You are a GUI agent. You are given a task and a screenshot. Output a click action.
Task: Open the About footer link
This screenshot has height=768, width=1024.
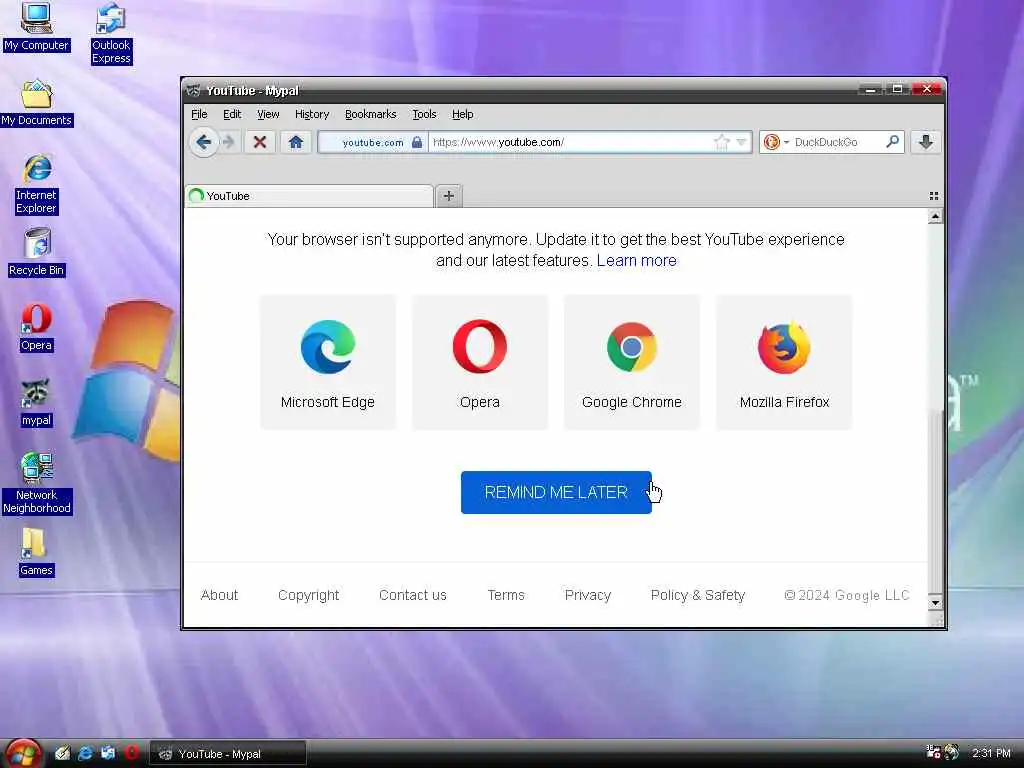[219, 595]
